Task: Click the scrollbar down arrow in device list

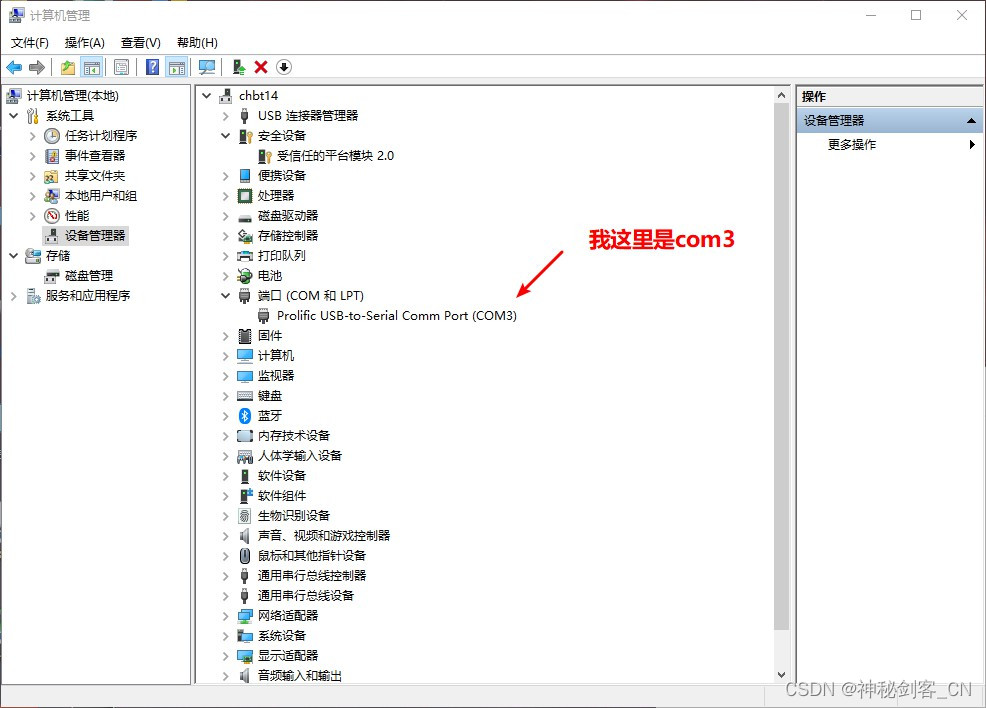Action: click(781, 675)
